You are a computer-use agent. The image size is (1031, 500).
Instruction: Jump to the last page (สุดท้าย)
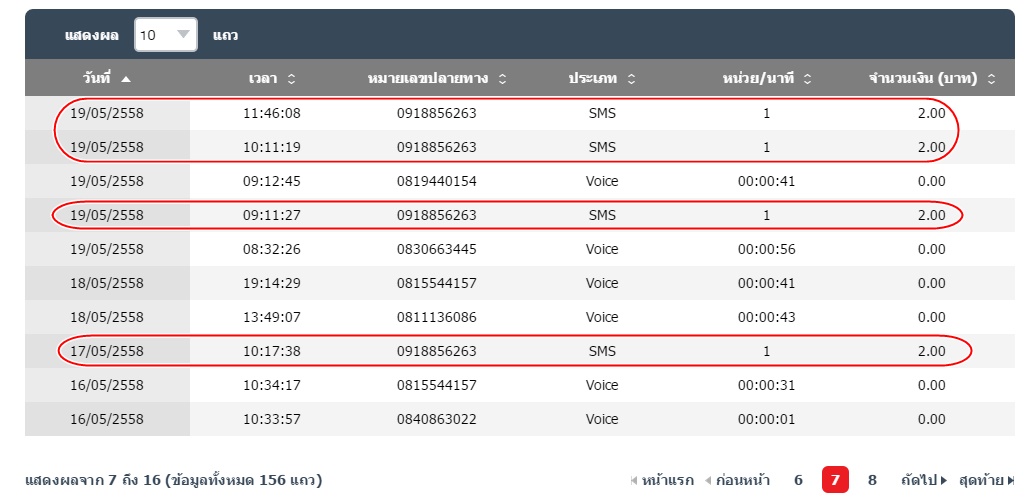pos(985,480)
